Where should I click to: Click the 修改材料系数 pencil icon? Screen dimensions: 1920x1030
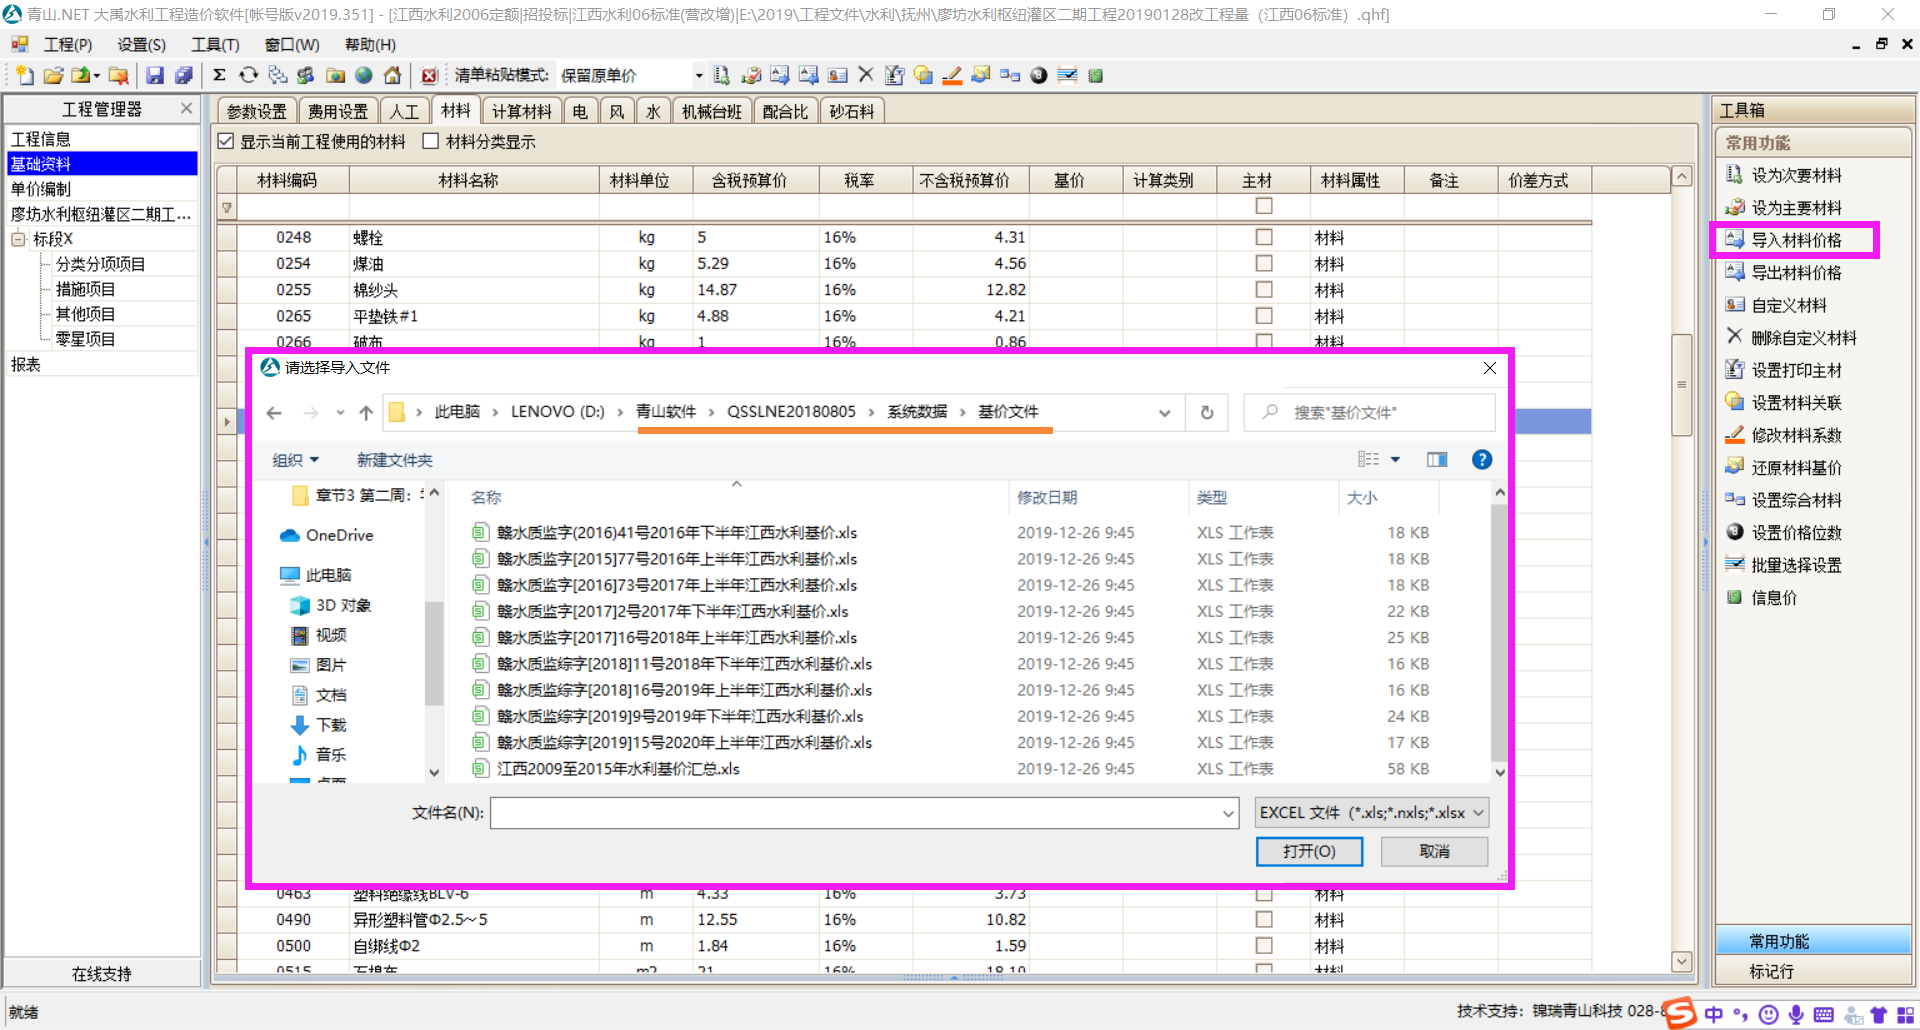1735,435
